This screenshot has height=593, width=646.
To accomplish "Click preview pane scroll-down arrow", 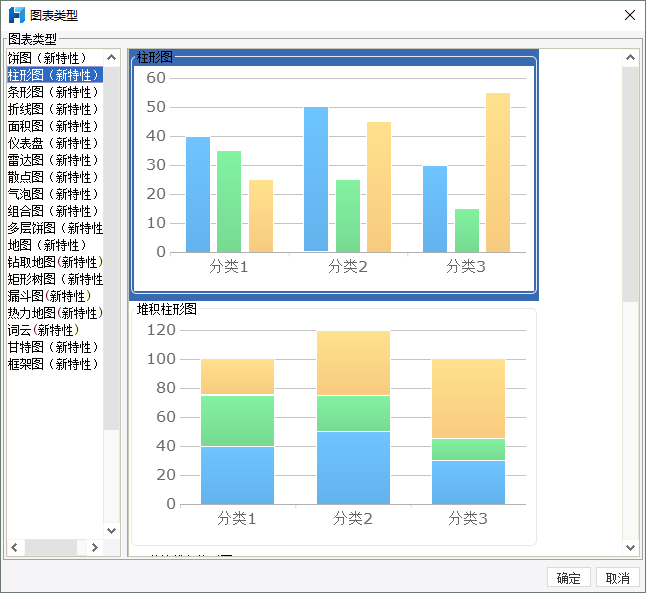I will point(630,548).
